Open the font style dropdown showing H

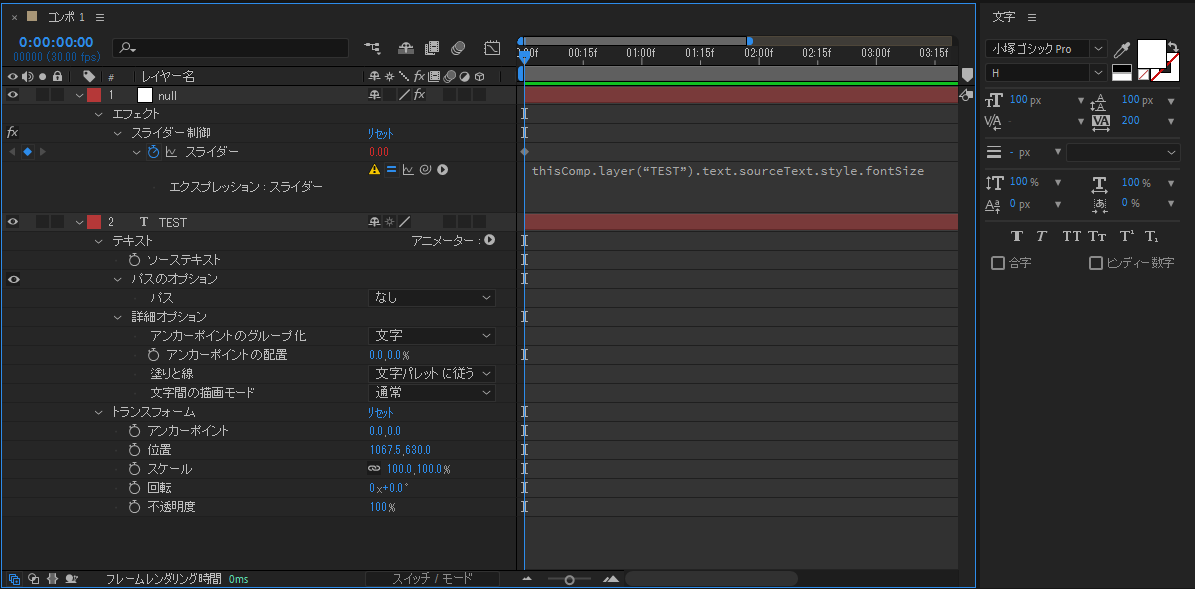[1046, 72]
